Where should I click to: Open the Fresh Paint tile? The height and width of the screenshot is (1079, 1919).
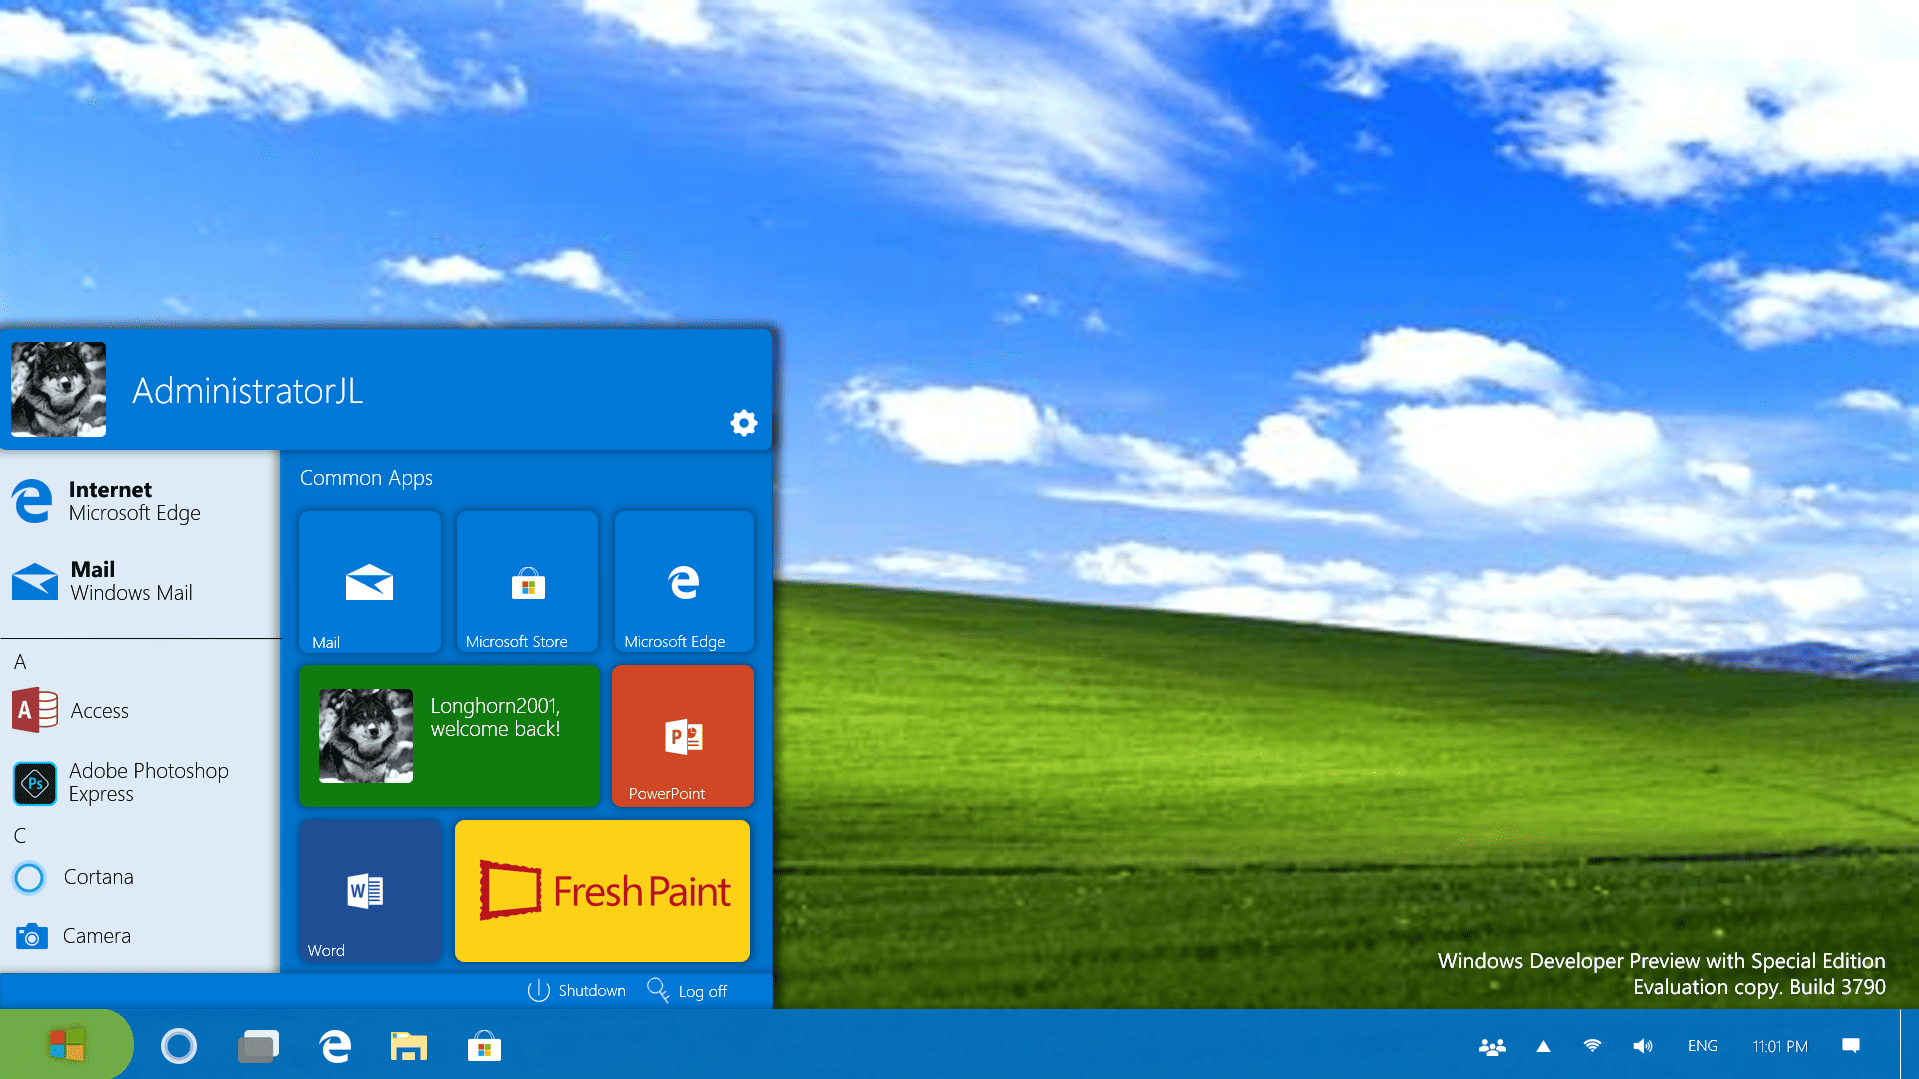click(x=602, y=891)
